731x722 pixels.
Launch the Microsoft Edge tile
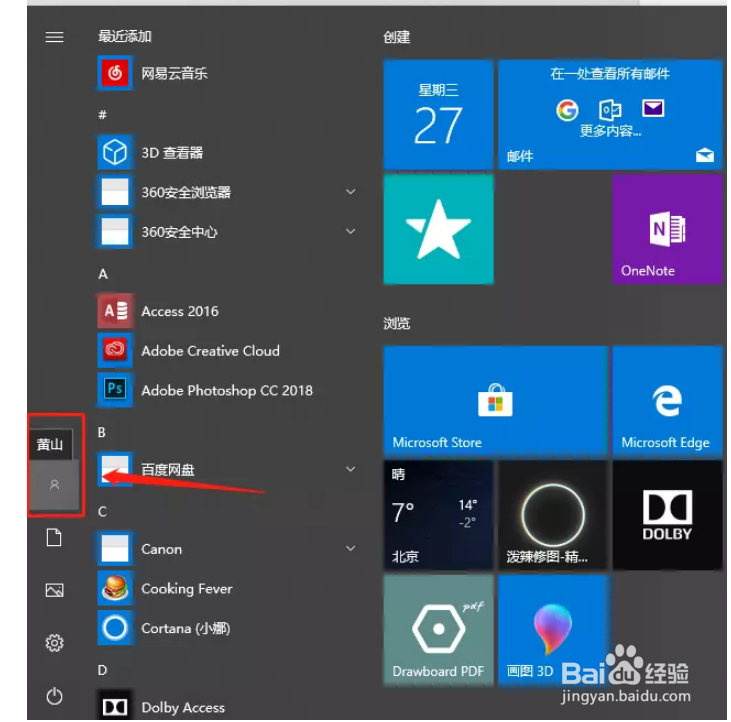667,401
